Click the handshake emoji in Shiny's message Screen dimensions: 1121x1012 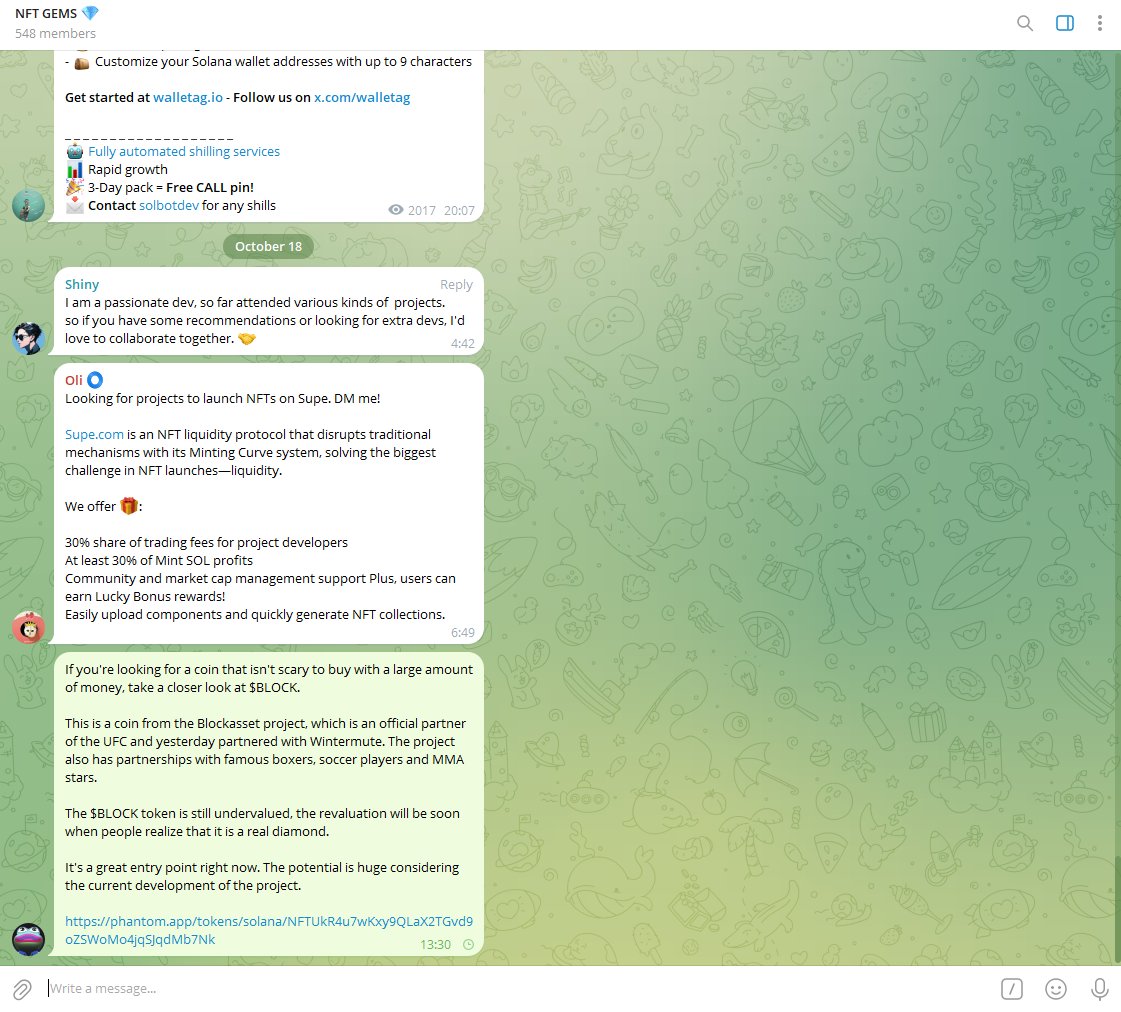[x=247, y=338]
